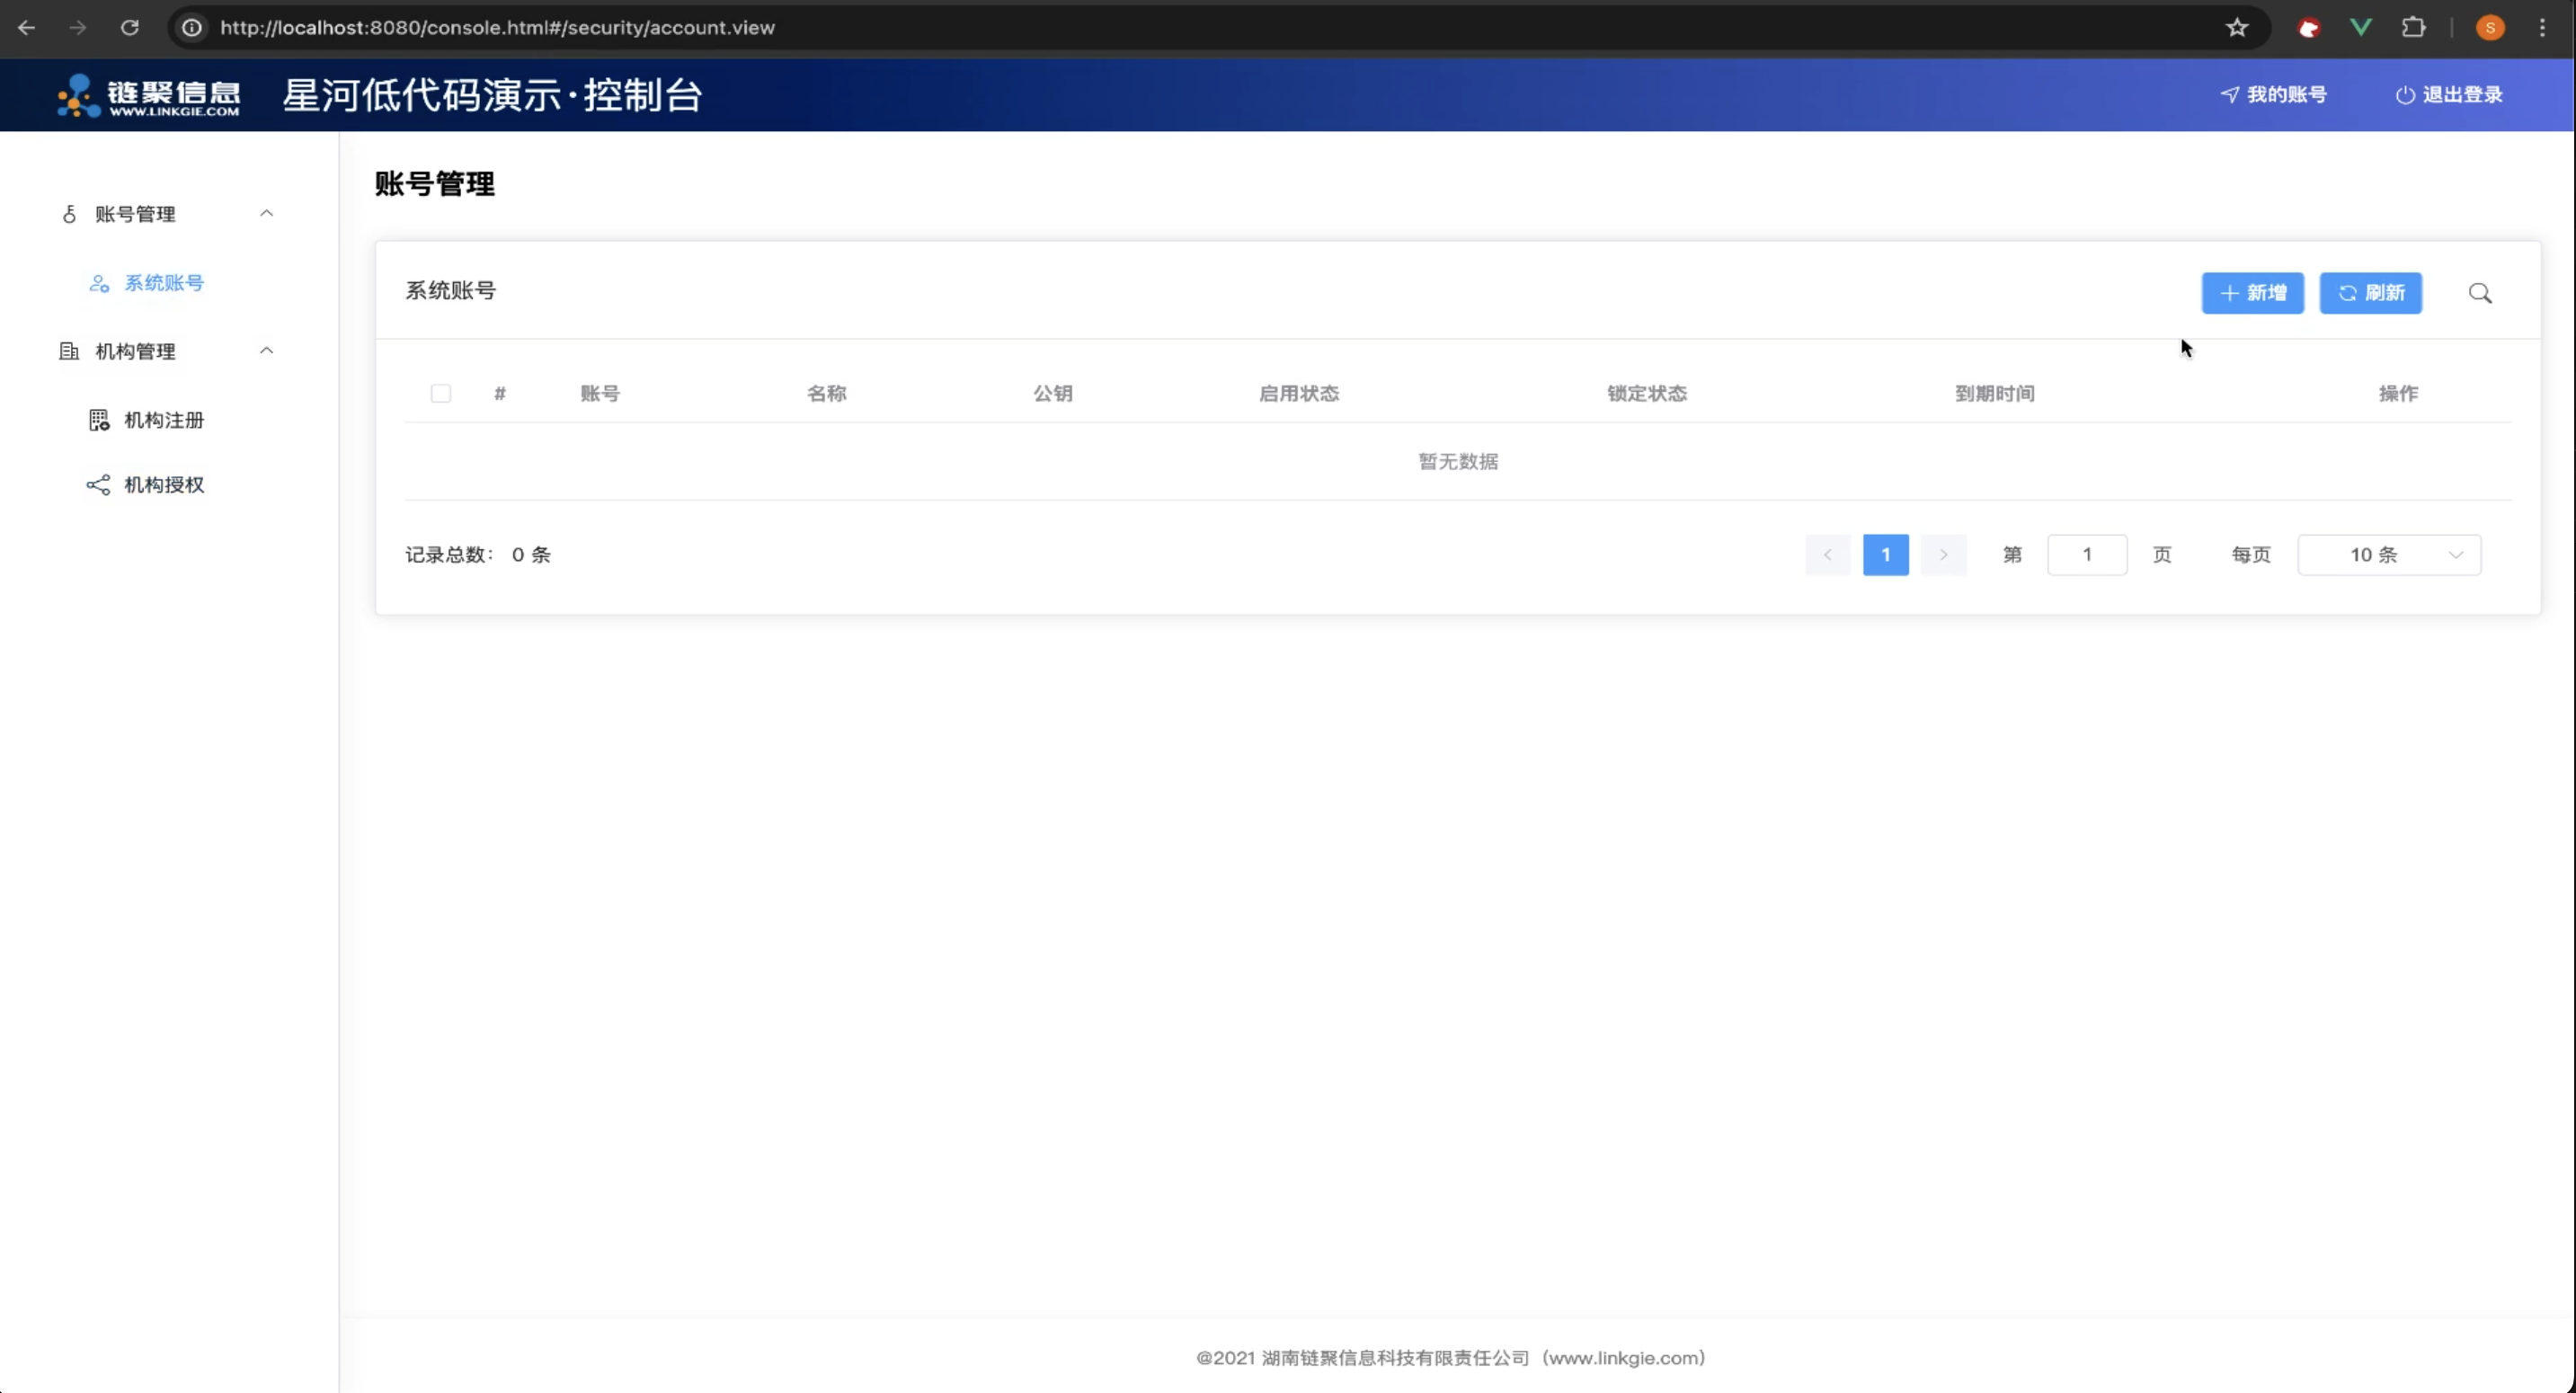
Task: Click the 账号 column header
Action: click(x=600, y=393)
